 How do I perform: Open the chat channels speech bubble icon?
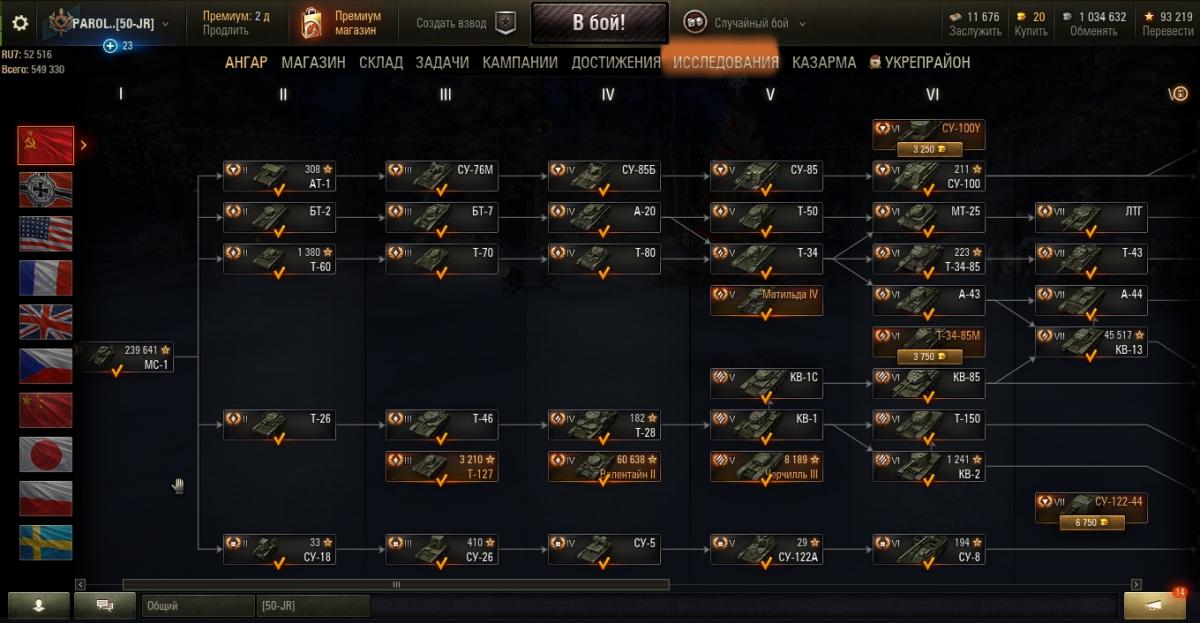(104, 605)
